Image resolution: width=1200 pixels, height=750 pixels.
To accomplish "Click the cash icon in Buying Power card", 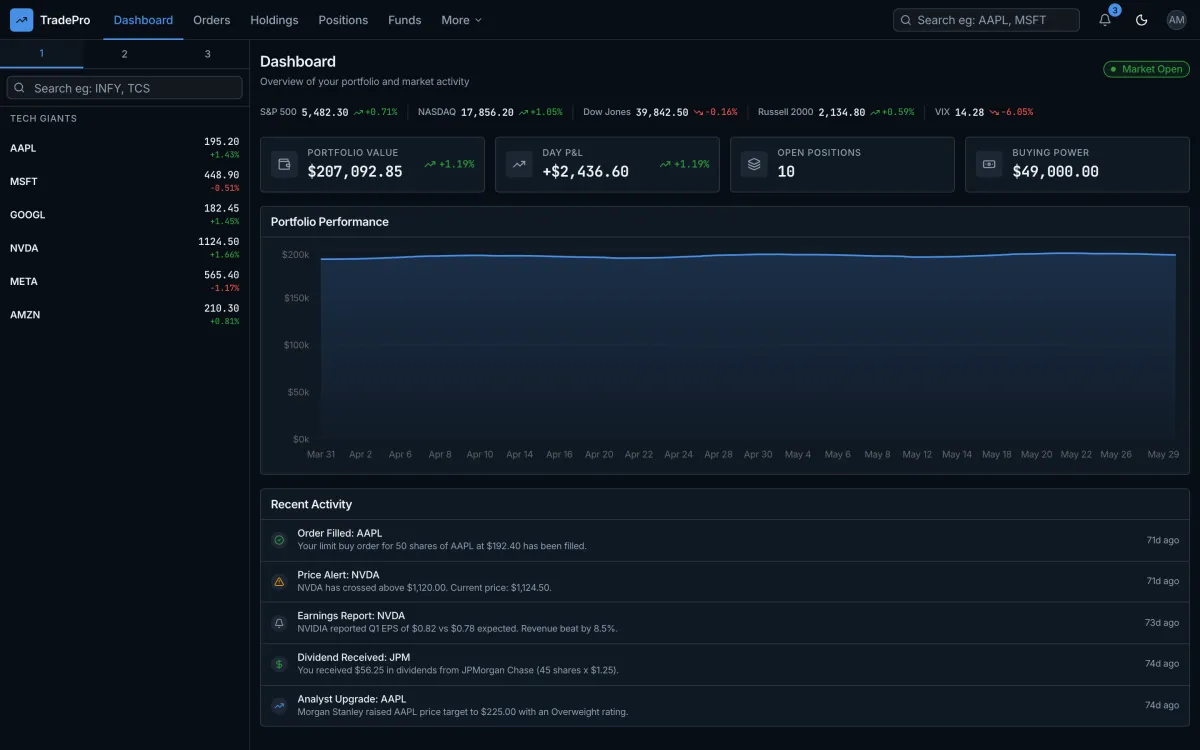I will point(989,164).
